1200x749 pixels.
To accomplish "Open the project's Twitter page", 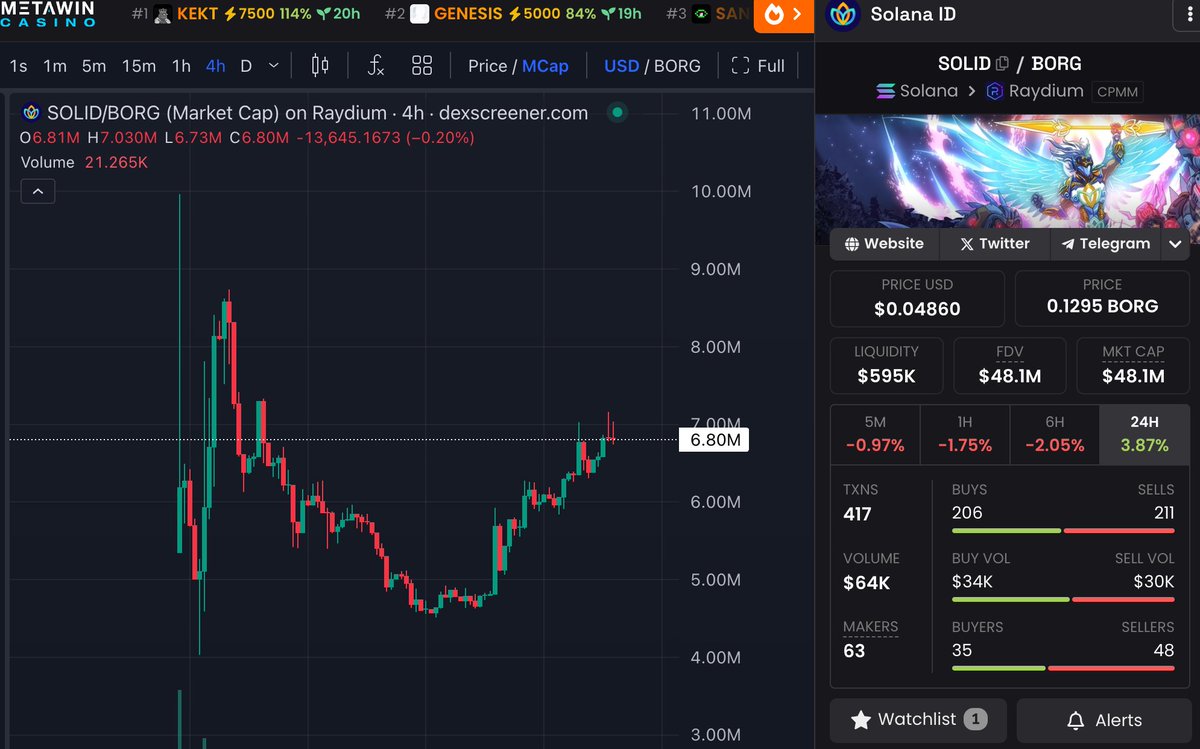I will [x=994, y=243].
